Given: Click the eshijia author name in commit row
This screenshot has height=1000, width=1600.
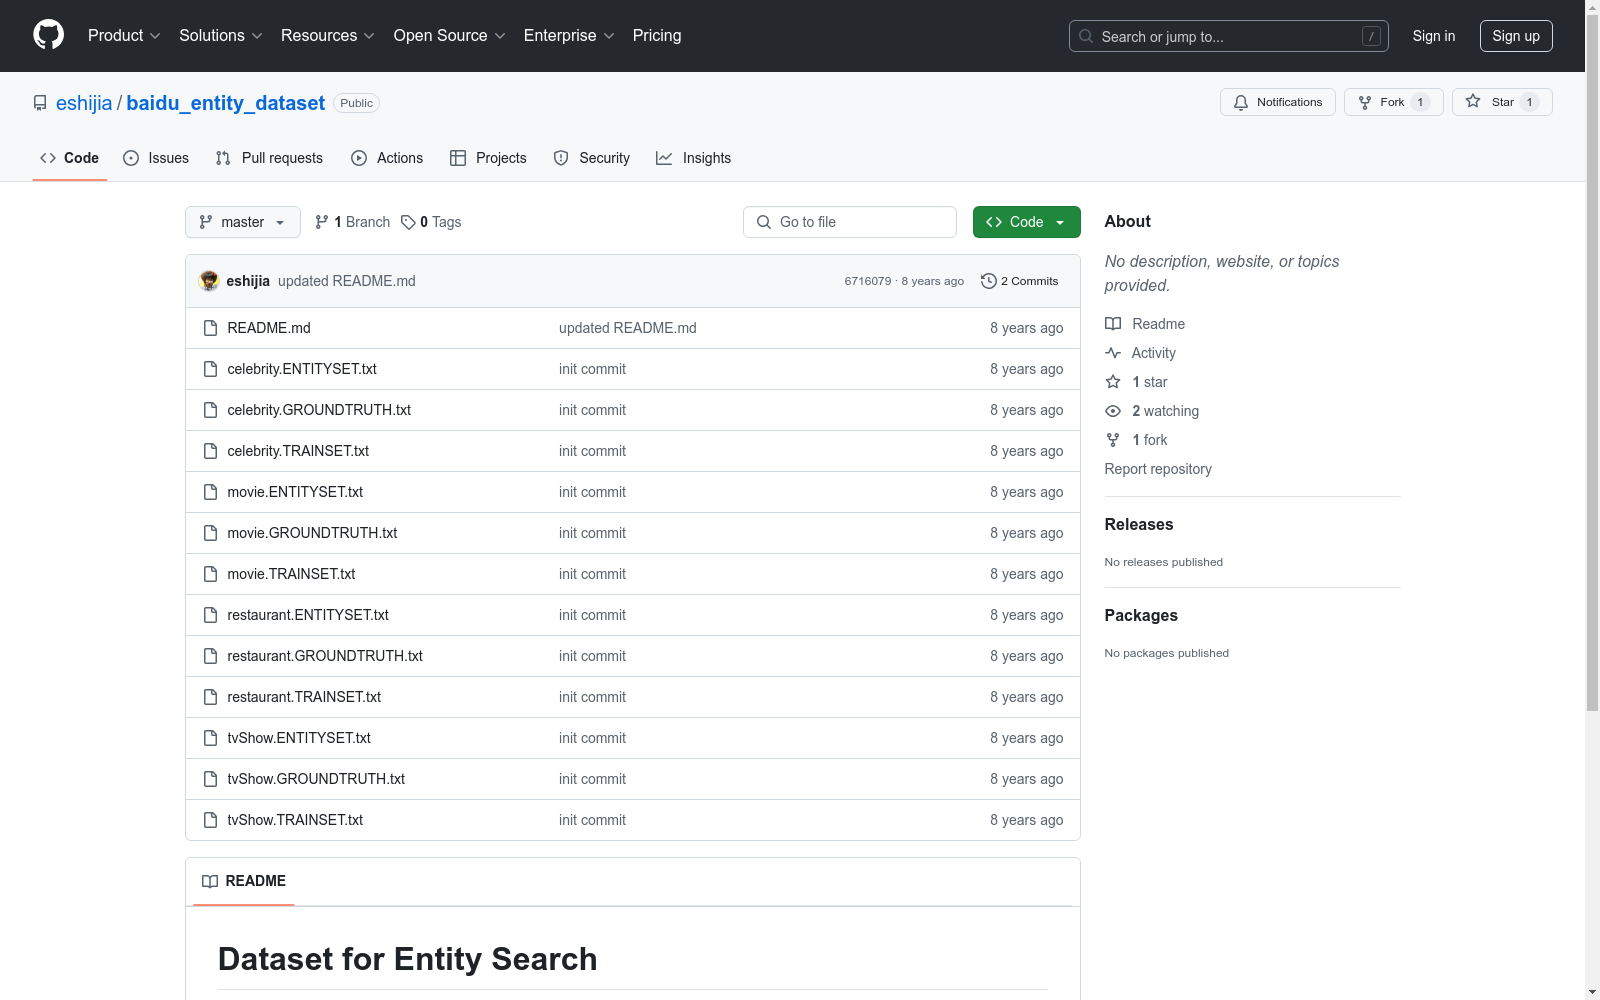Looking at the screenshot, I should coord(248,281).
